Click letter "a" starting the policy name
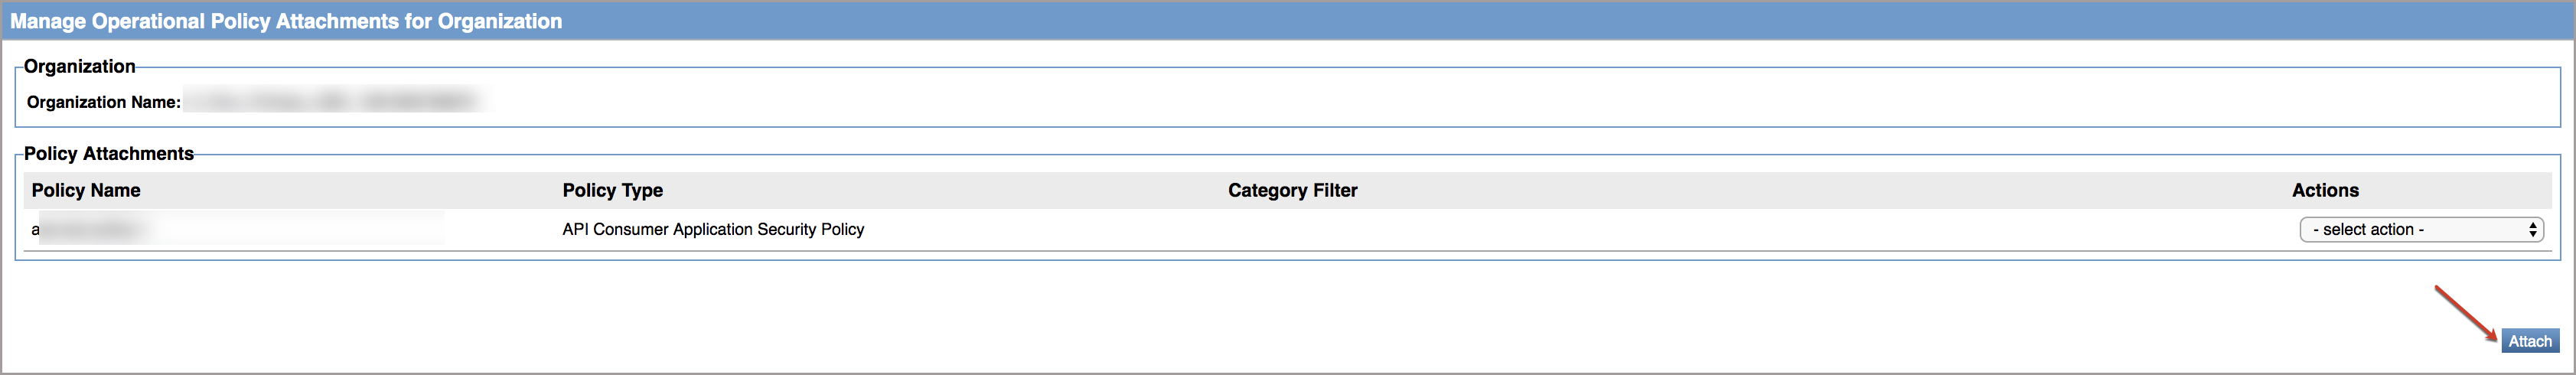The width and height of the screenshot is (2576, 375). pyautogui.click(x=35, y=229)
